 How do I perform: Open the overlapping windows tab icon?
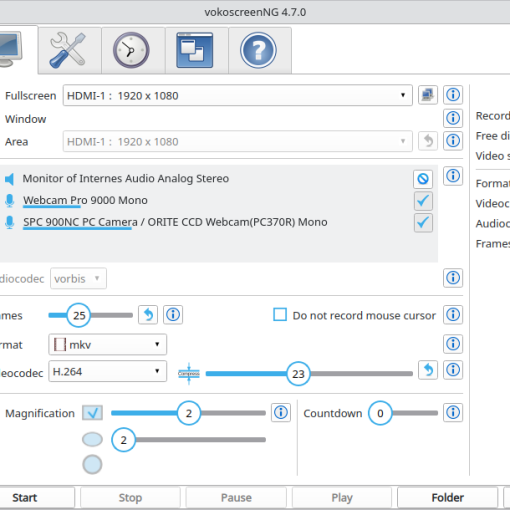click(x=196, y=50)
